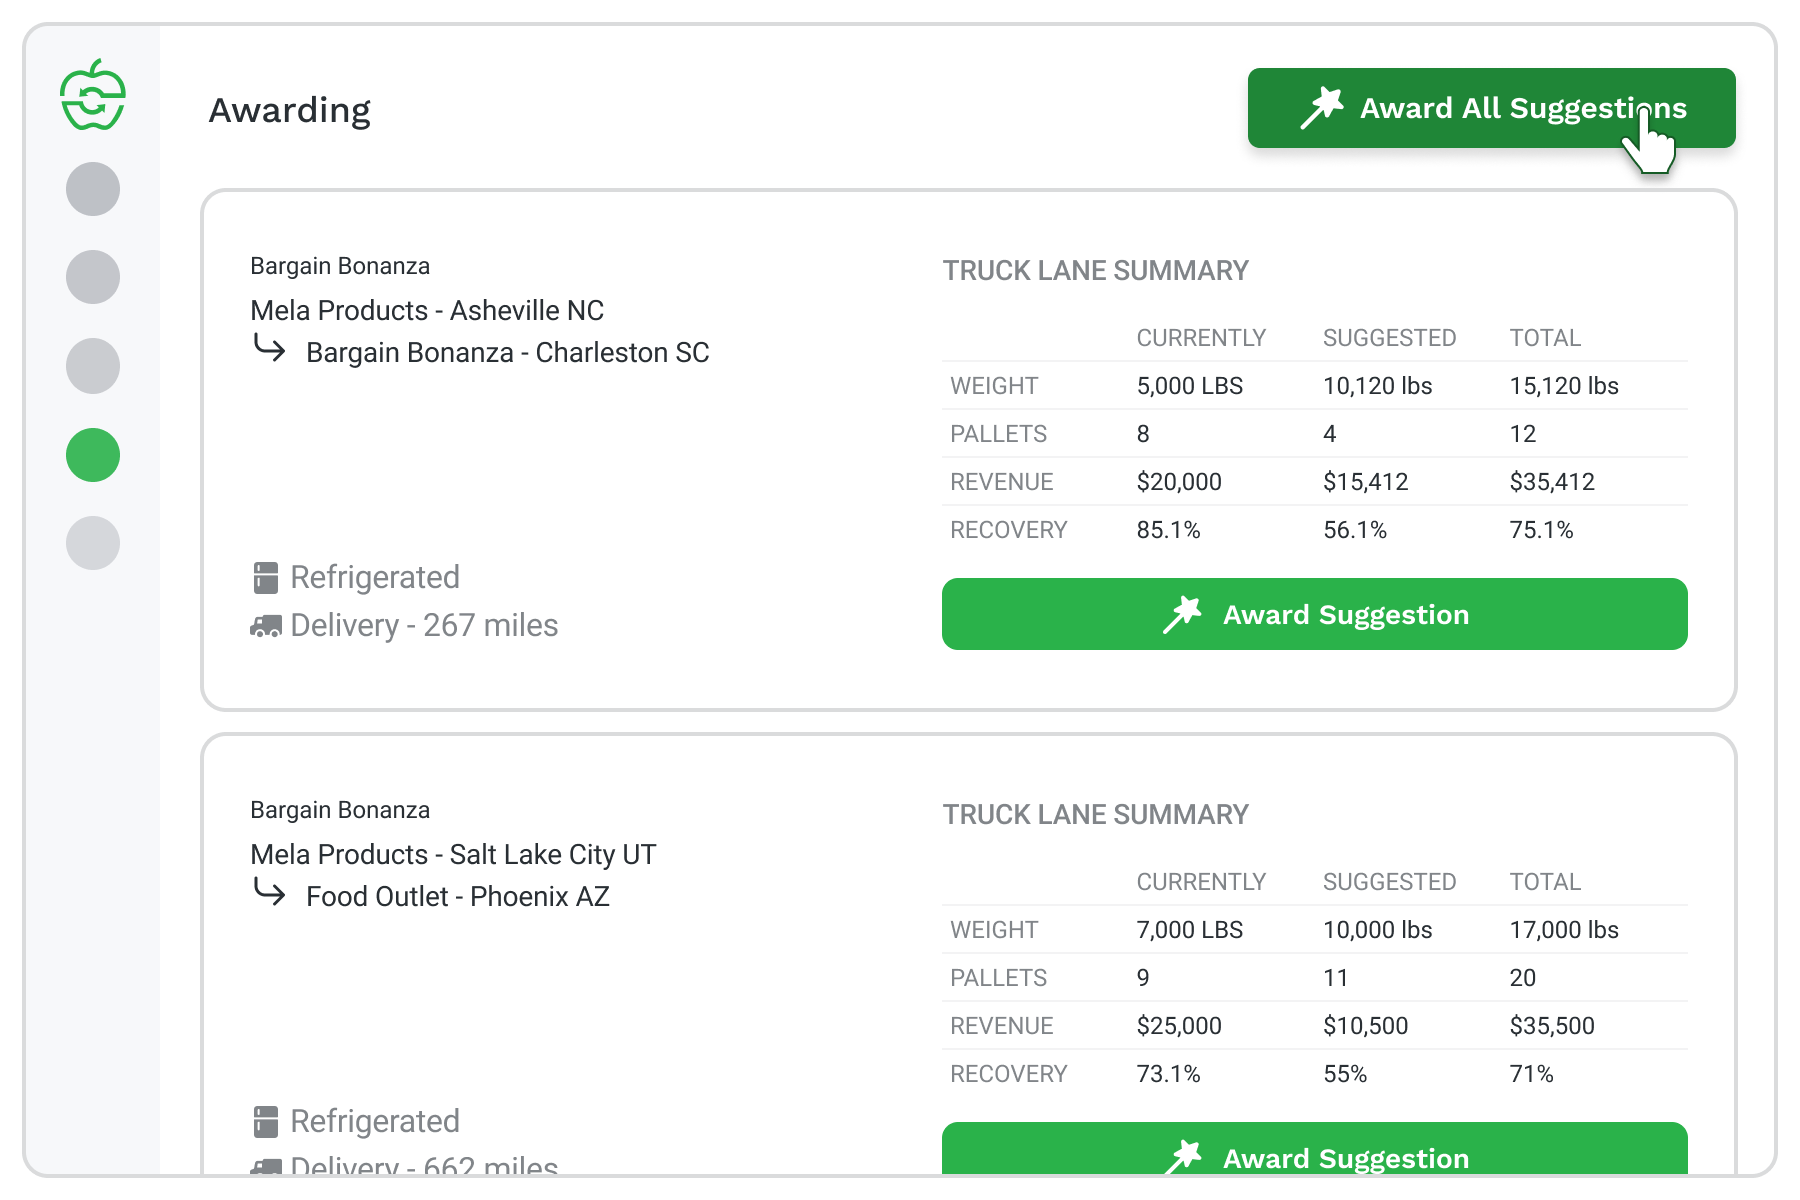Select the third gray sidebar circle
The image size is (1800, 1200).
[x=93, y=366]
